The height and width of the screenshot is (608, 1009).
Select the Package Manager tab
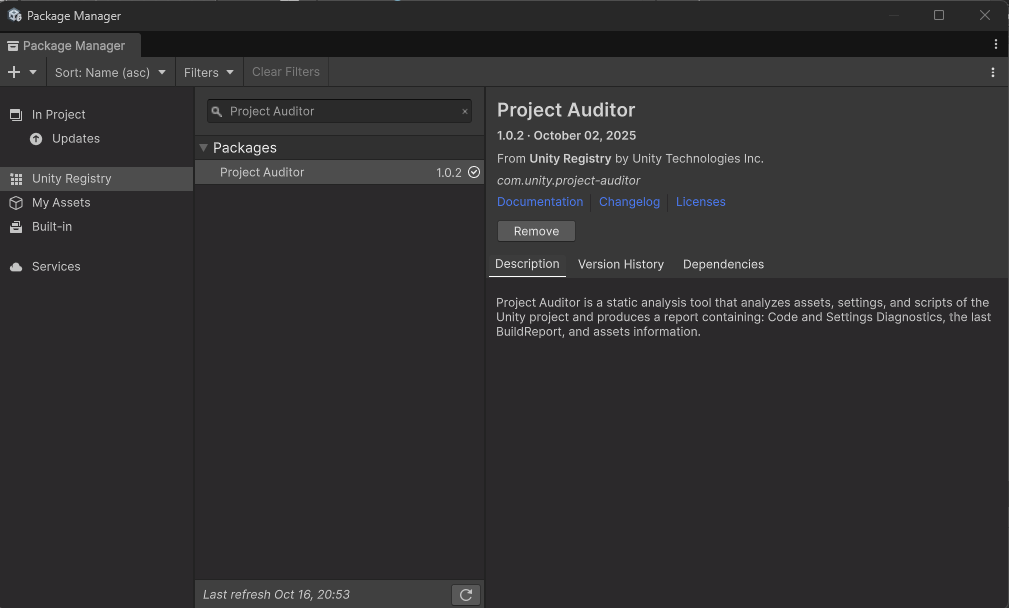coord(70,46)
